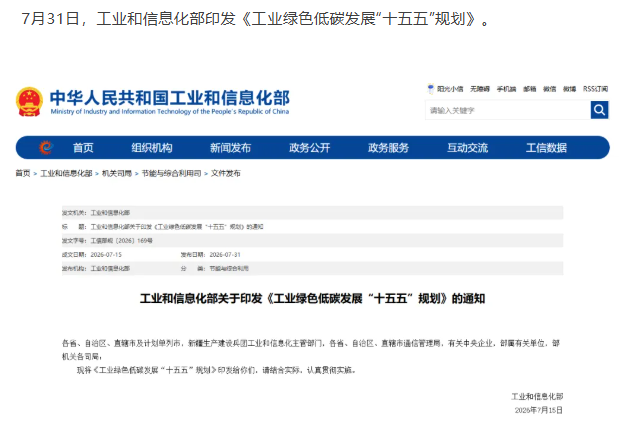
Task: Click the orange swirl icon in navigation bar
Action: [x=46, y=148]
